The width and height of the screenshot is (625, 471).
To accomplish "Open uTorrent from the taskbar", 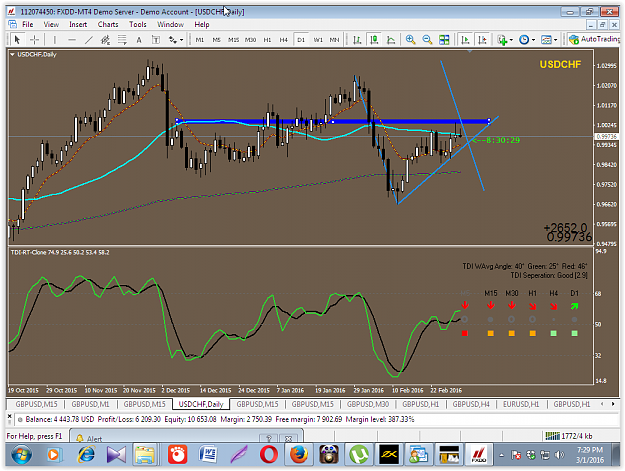I will 359,455.
